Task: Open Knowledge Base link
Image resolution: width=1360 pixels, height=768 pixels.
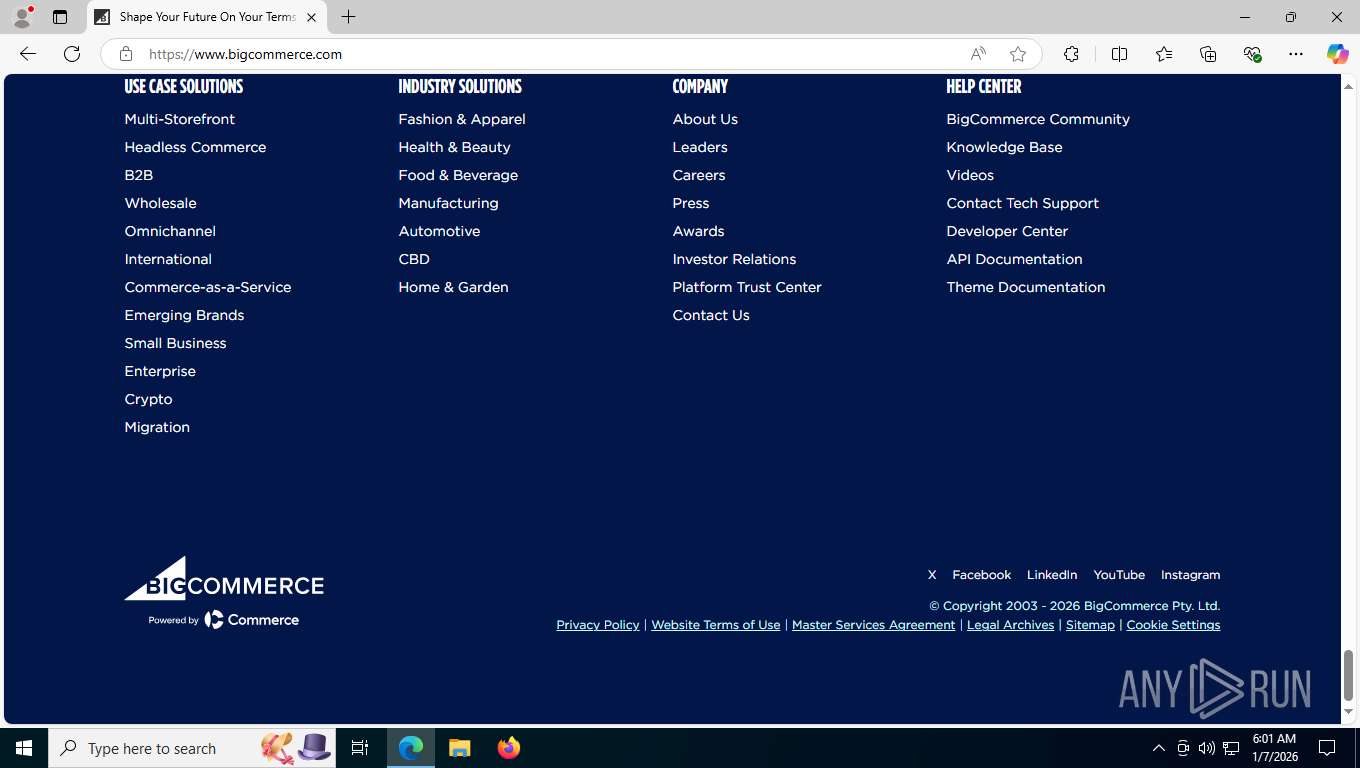Action: tap(1004, 147)
